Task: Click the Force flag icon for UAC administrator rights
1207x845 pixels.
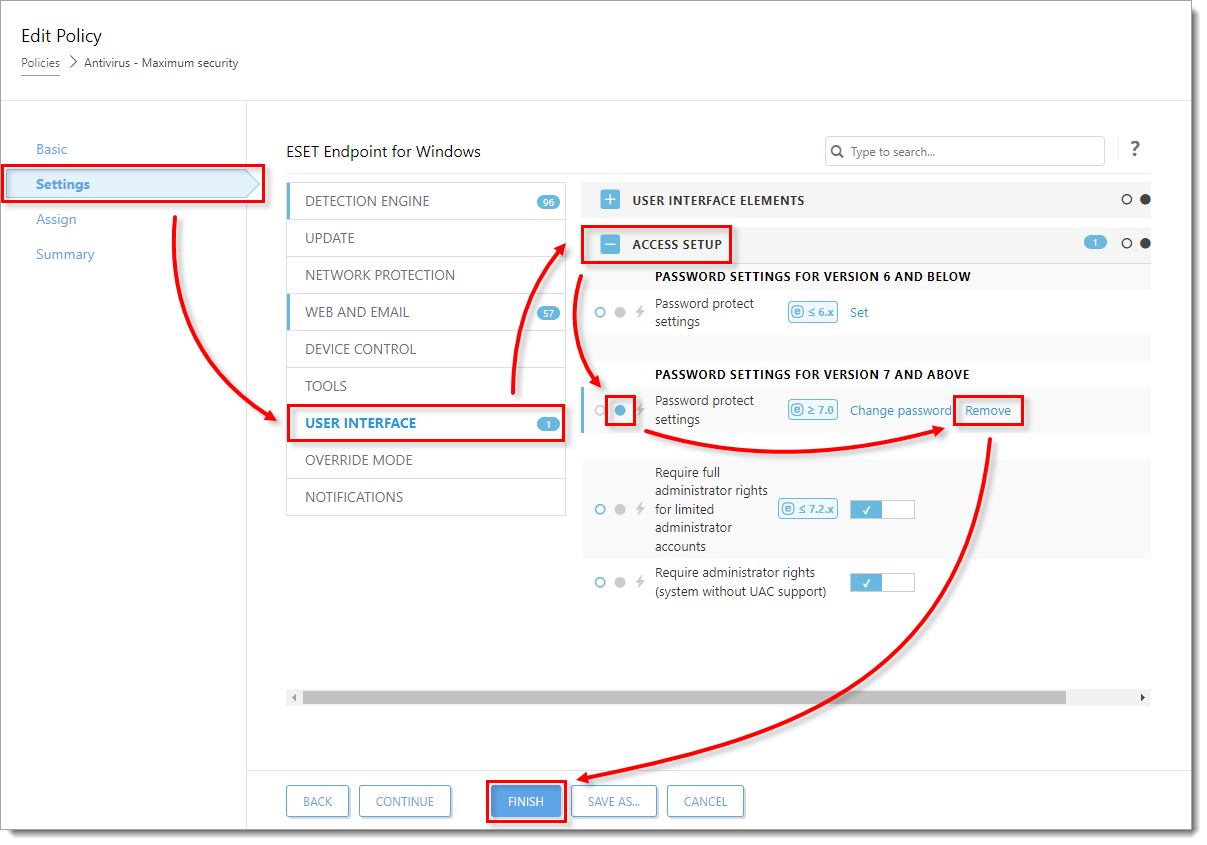Action: (640, 582)
